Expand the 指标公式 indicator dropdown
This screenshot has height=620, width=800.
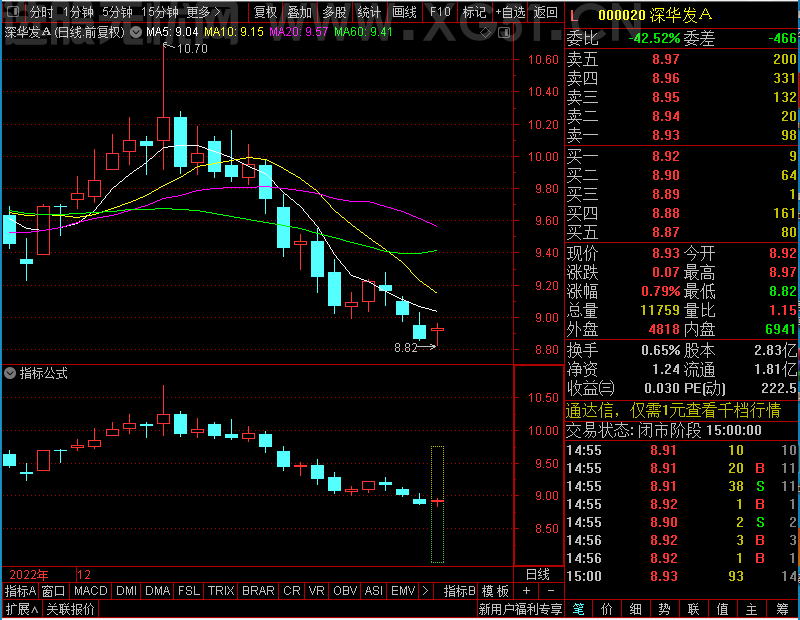(x=10, y=374)
